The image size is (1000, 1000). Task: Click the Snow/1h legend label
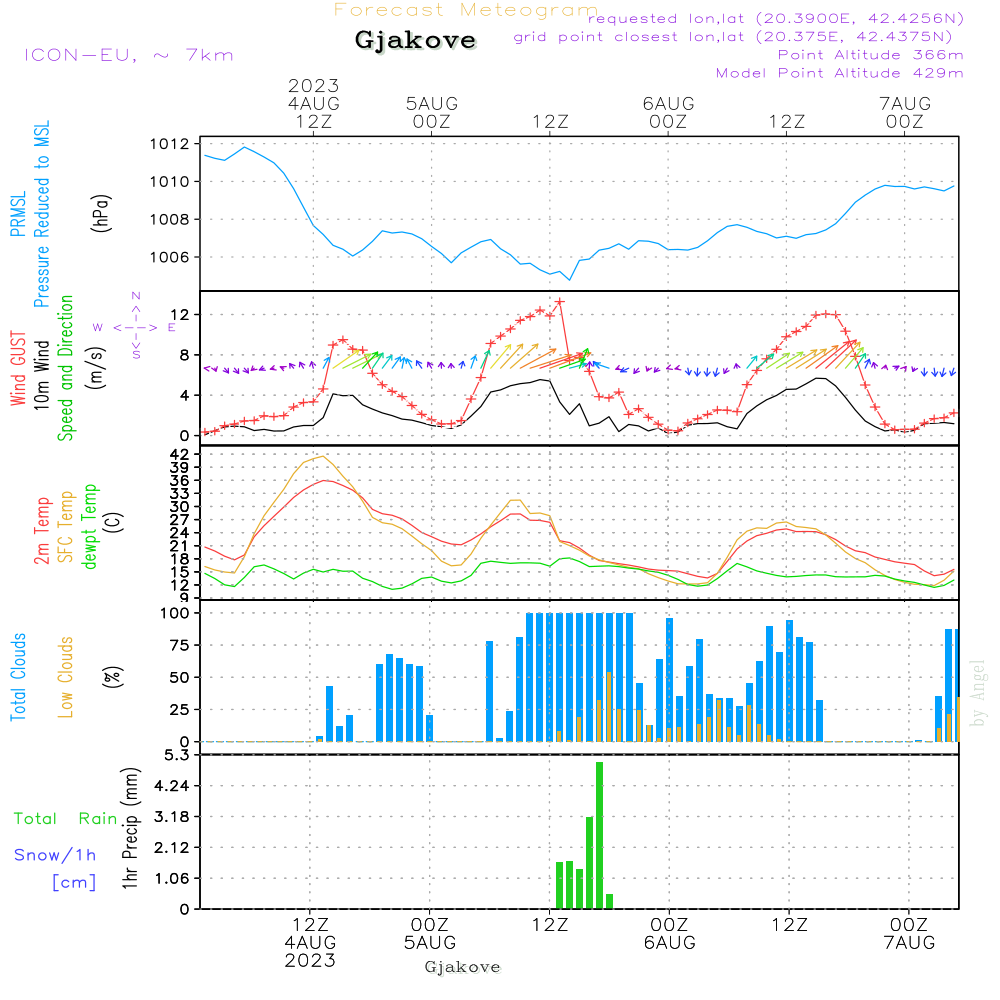click(55, 855)
